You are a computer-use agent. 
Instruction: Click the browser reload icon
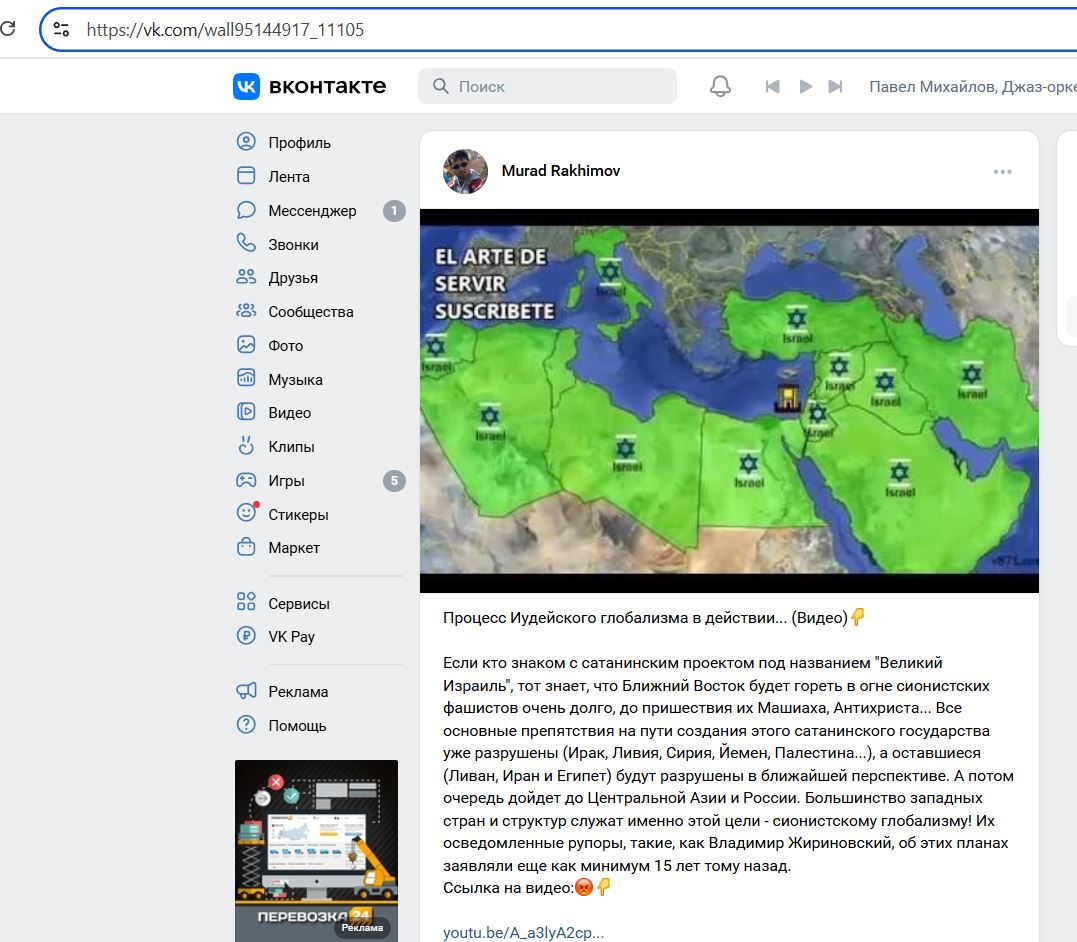click(8, 29)
